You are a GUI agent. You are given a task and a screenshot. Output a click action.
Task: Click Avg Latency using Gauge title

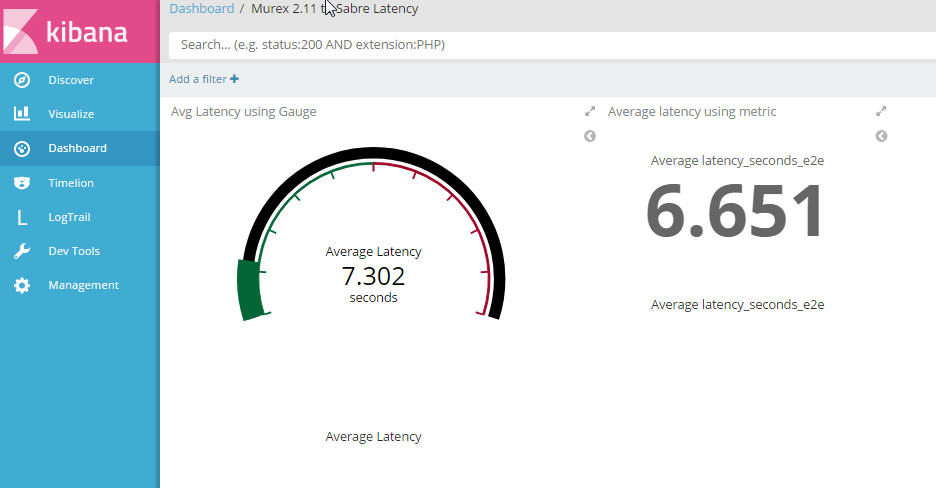244,112
